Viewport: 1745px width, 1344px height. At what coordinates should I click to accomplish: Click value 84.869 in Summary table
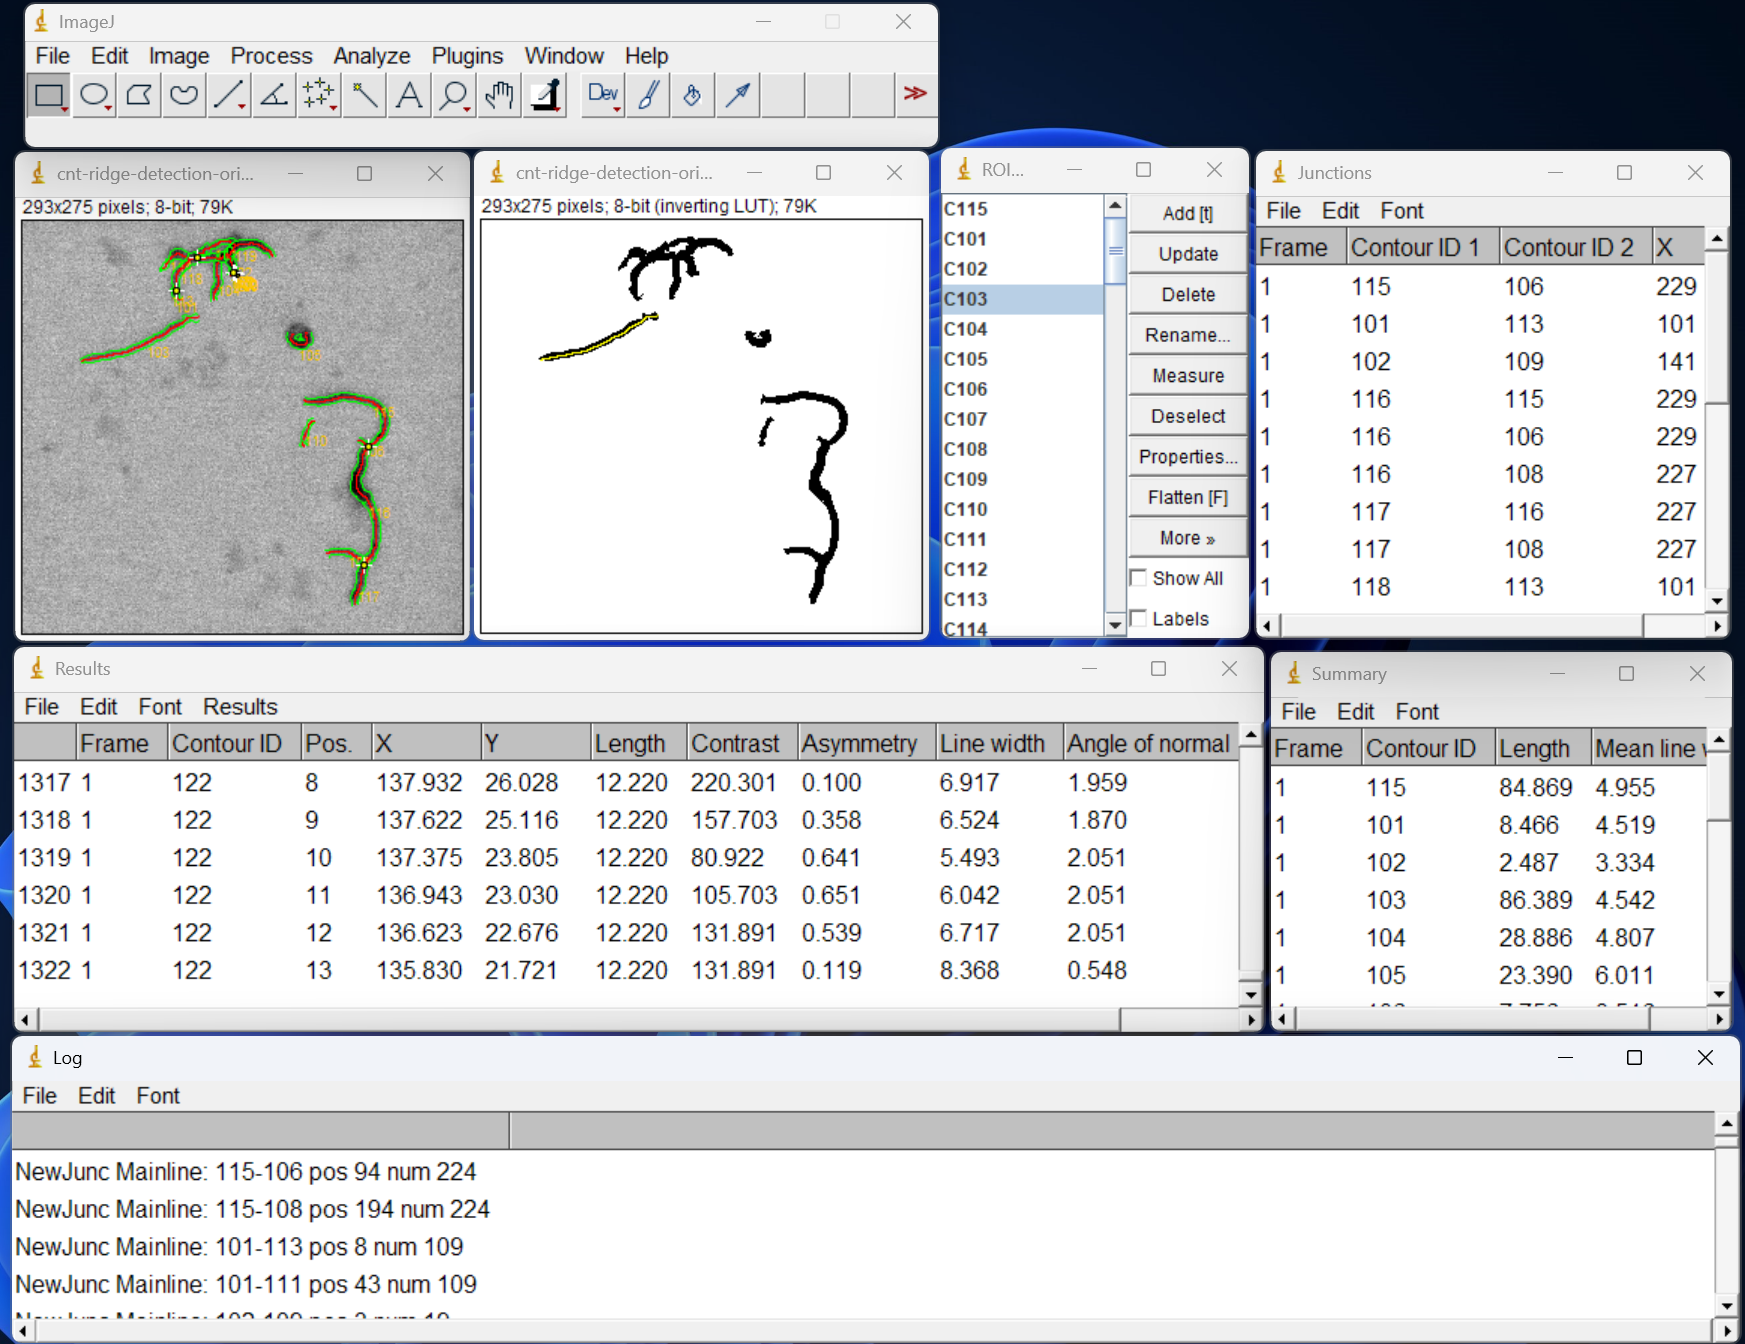click(x=1536, y=788)
